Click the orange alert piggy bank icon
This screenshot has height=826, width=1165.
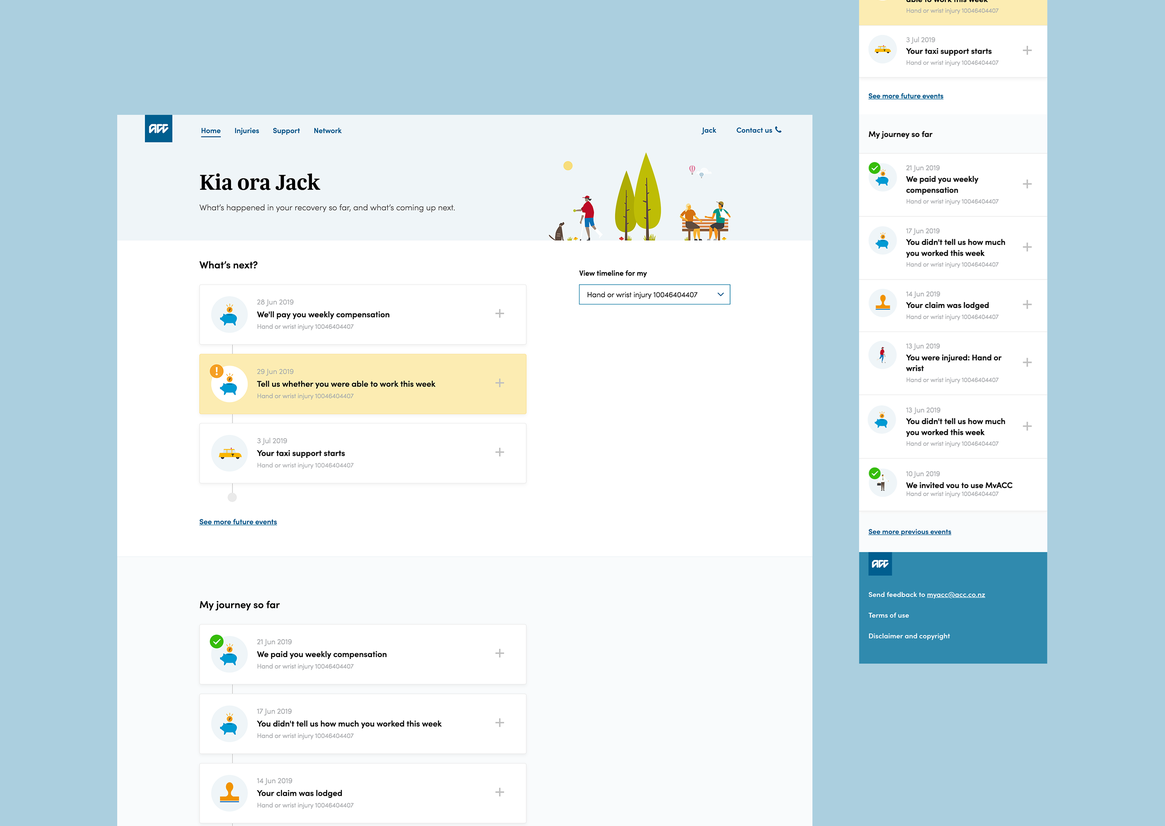click(229, 384)
